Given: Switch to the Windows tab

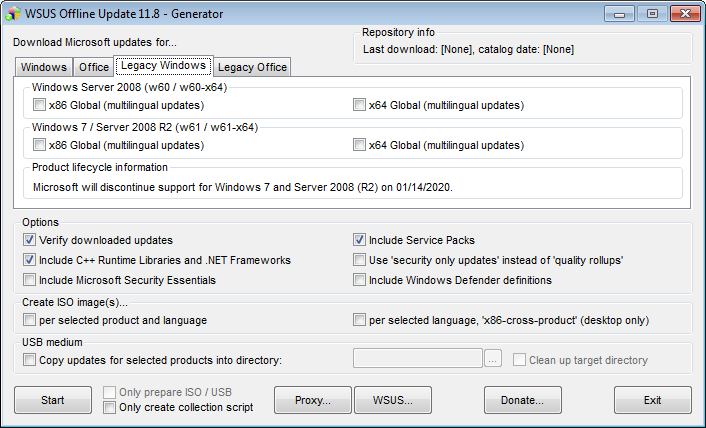Looking at the screenshot, I should (x=43, y=67).
